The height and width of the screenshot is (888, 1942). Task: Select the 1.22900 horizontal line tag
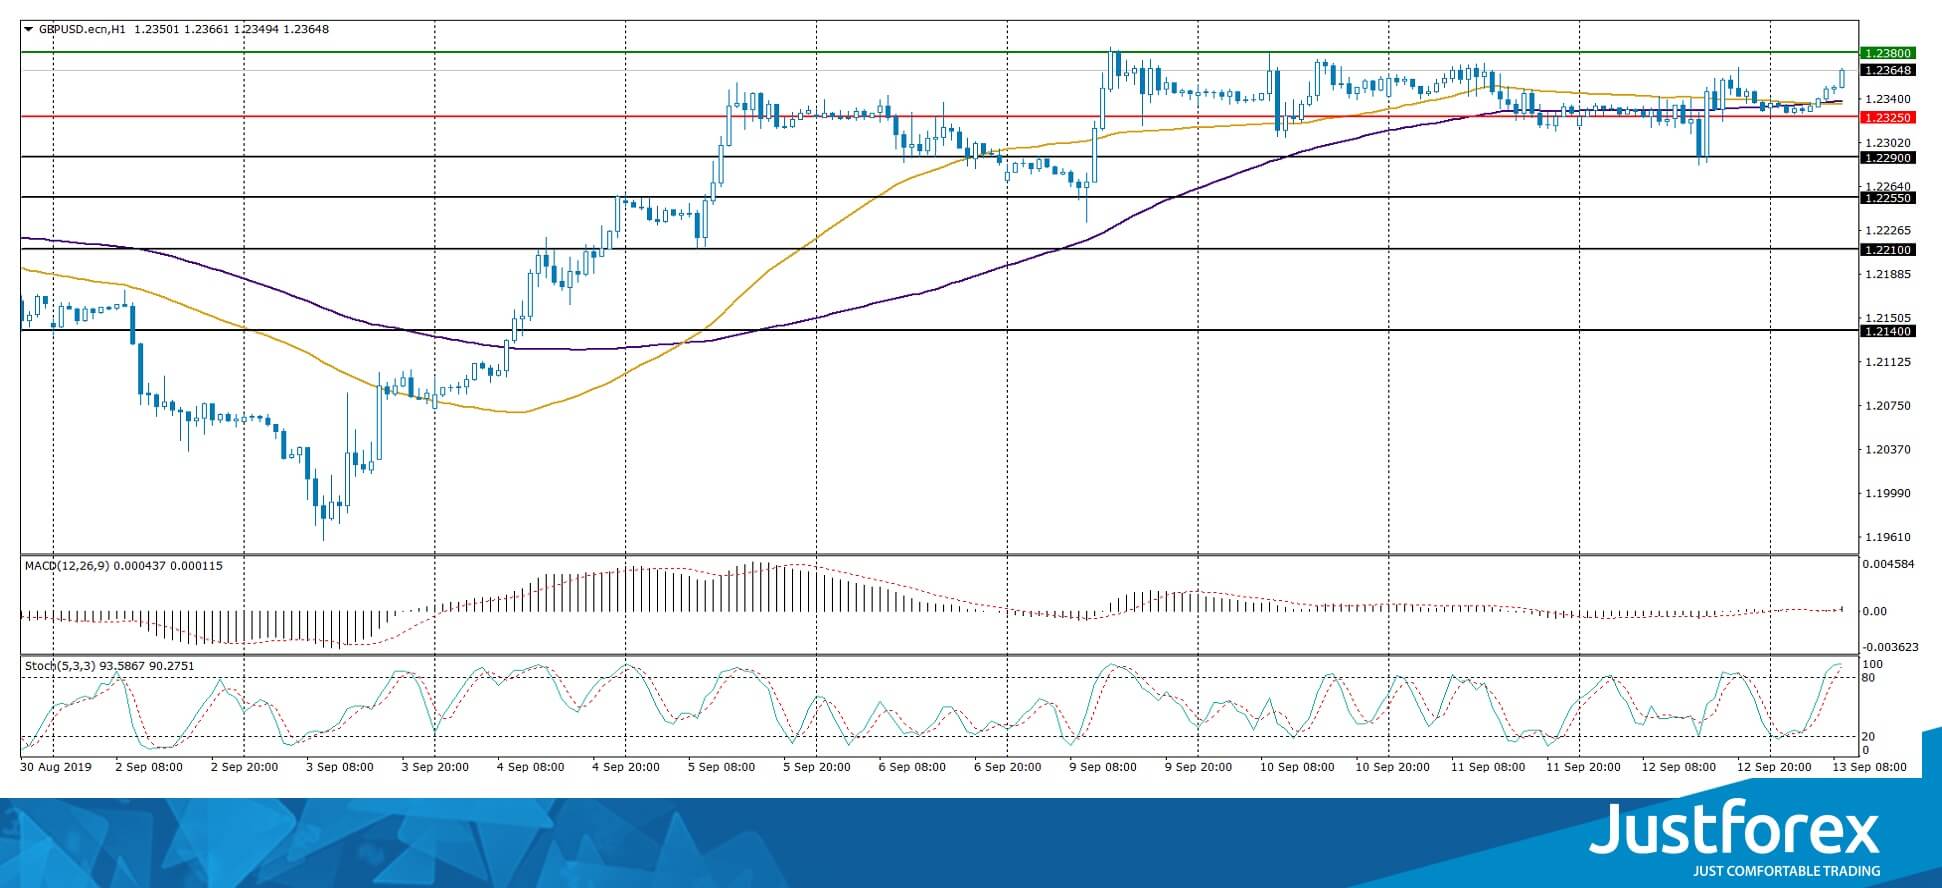click(1886, 158)
